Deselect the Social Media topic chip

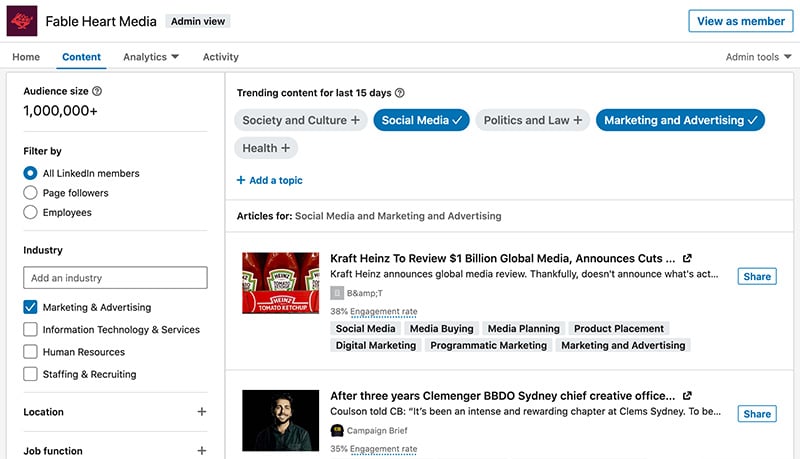point(421,120)
